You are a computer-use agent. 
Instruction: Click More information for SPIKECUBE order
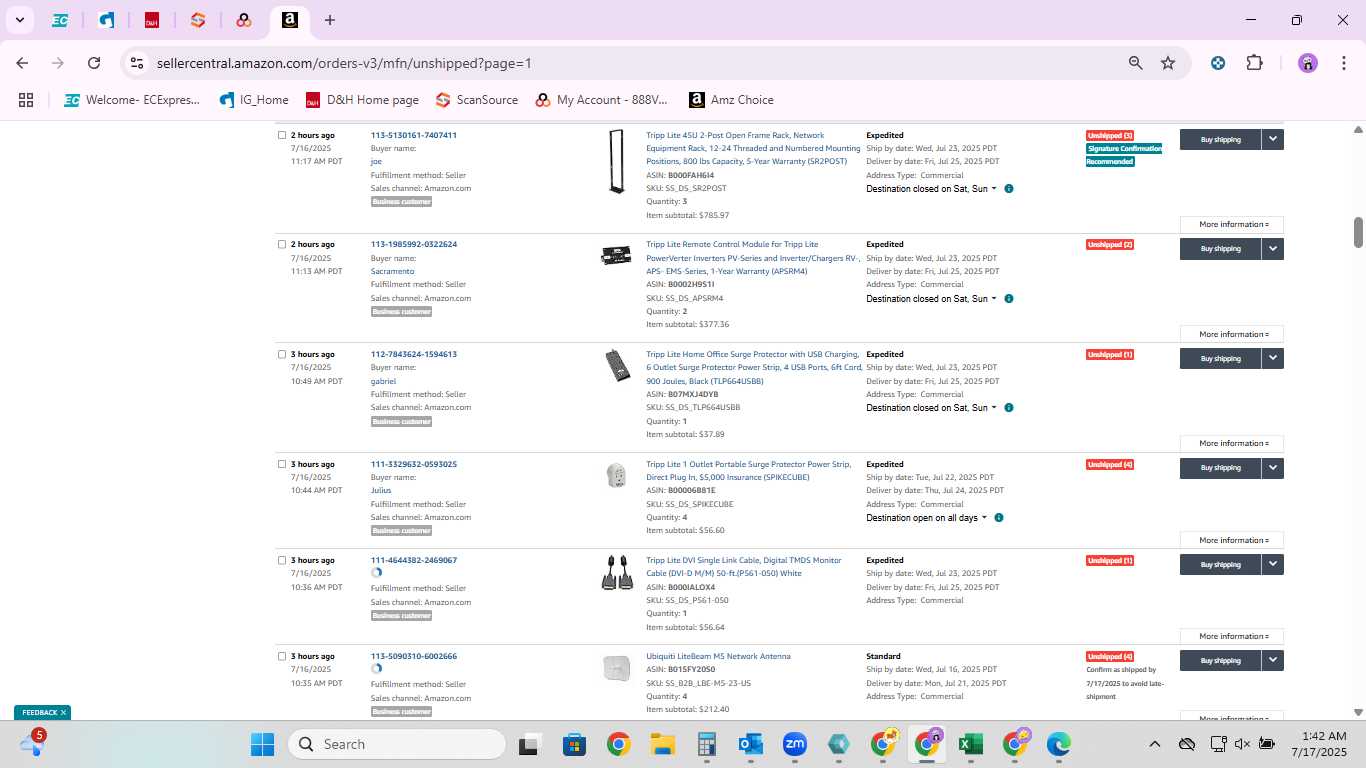1233,540
